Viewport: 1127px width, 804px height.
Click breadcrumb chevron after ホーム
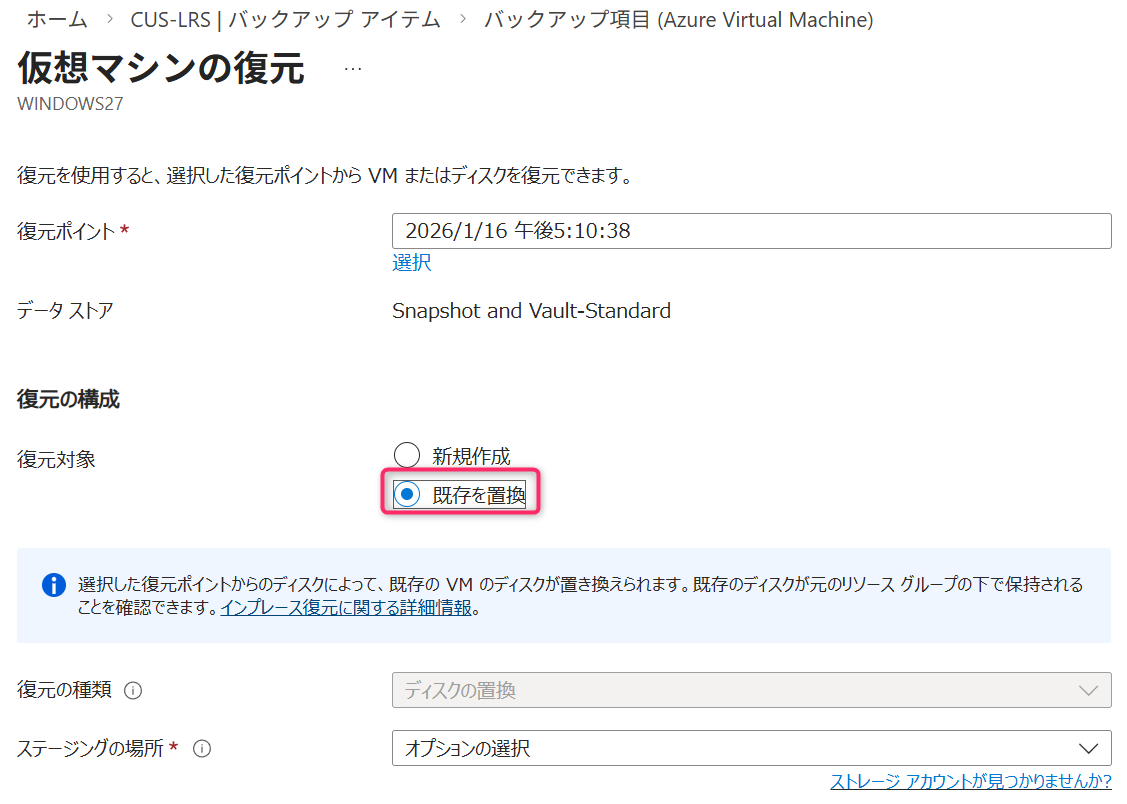[x=110, y=20]
